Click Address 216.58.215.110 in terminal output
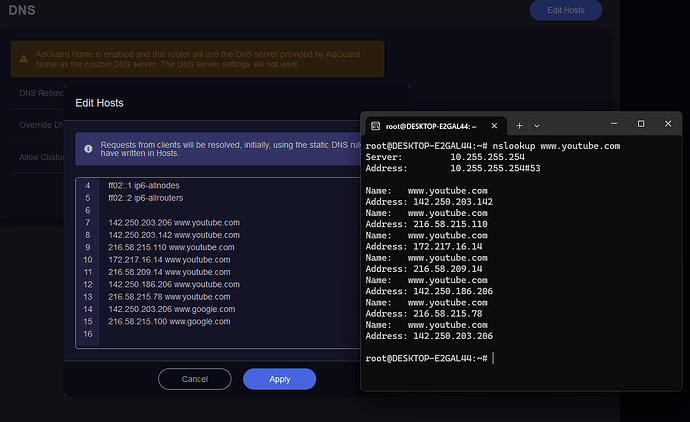The width and height of the screenshot is (690, 422). click(426, 224)
